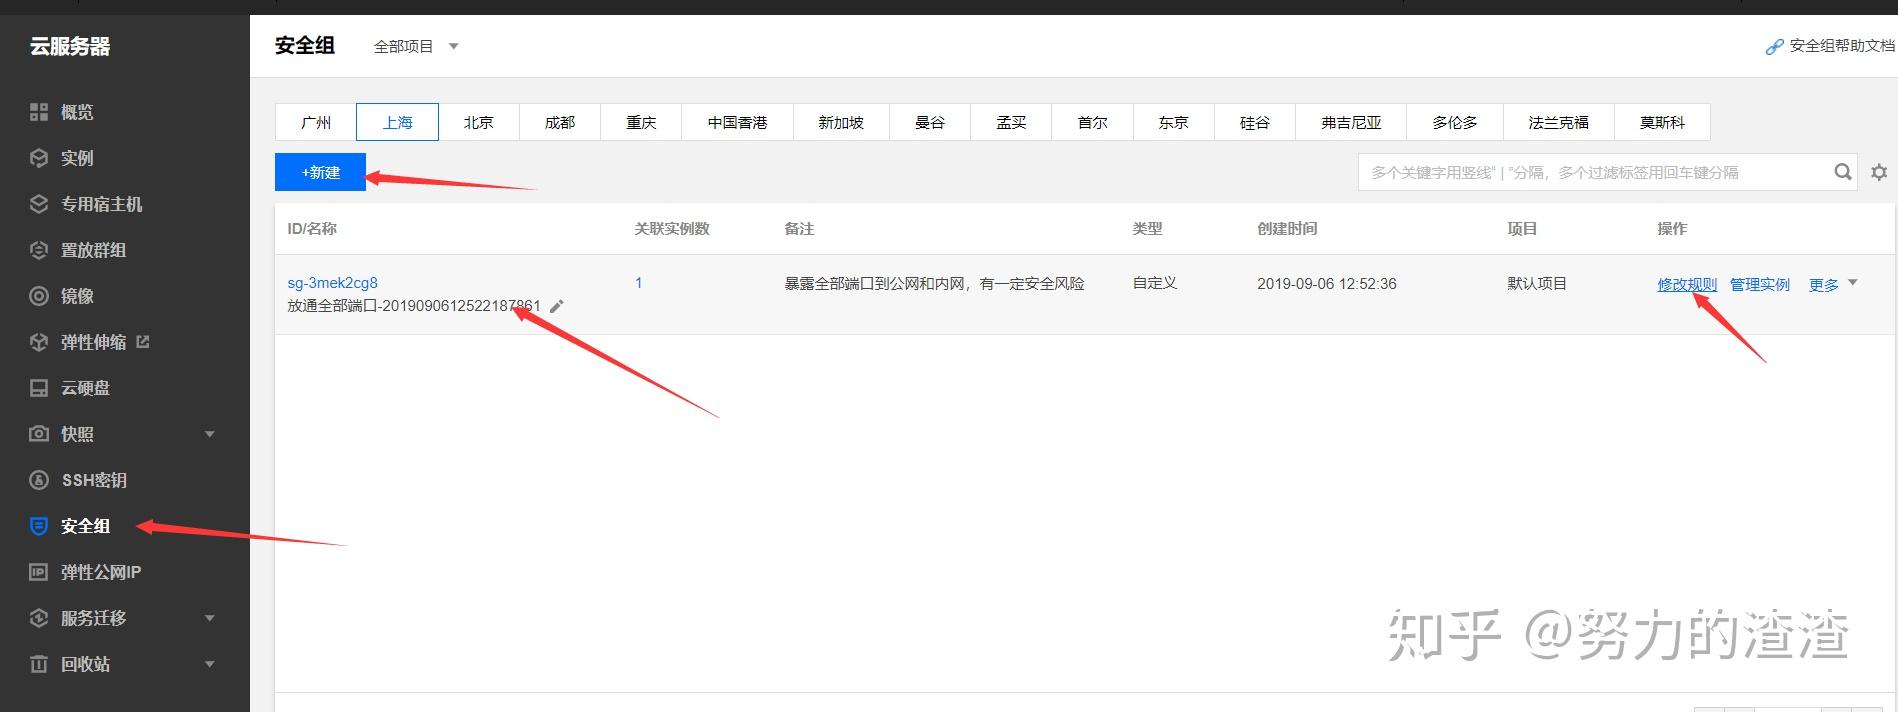Click the 安全组 shield icon
Image resolution: width=1898 pixels, height=712 pixels.
coord(39,526)
